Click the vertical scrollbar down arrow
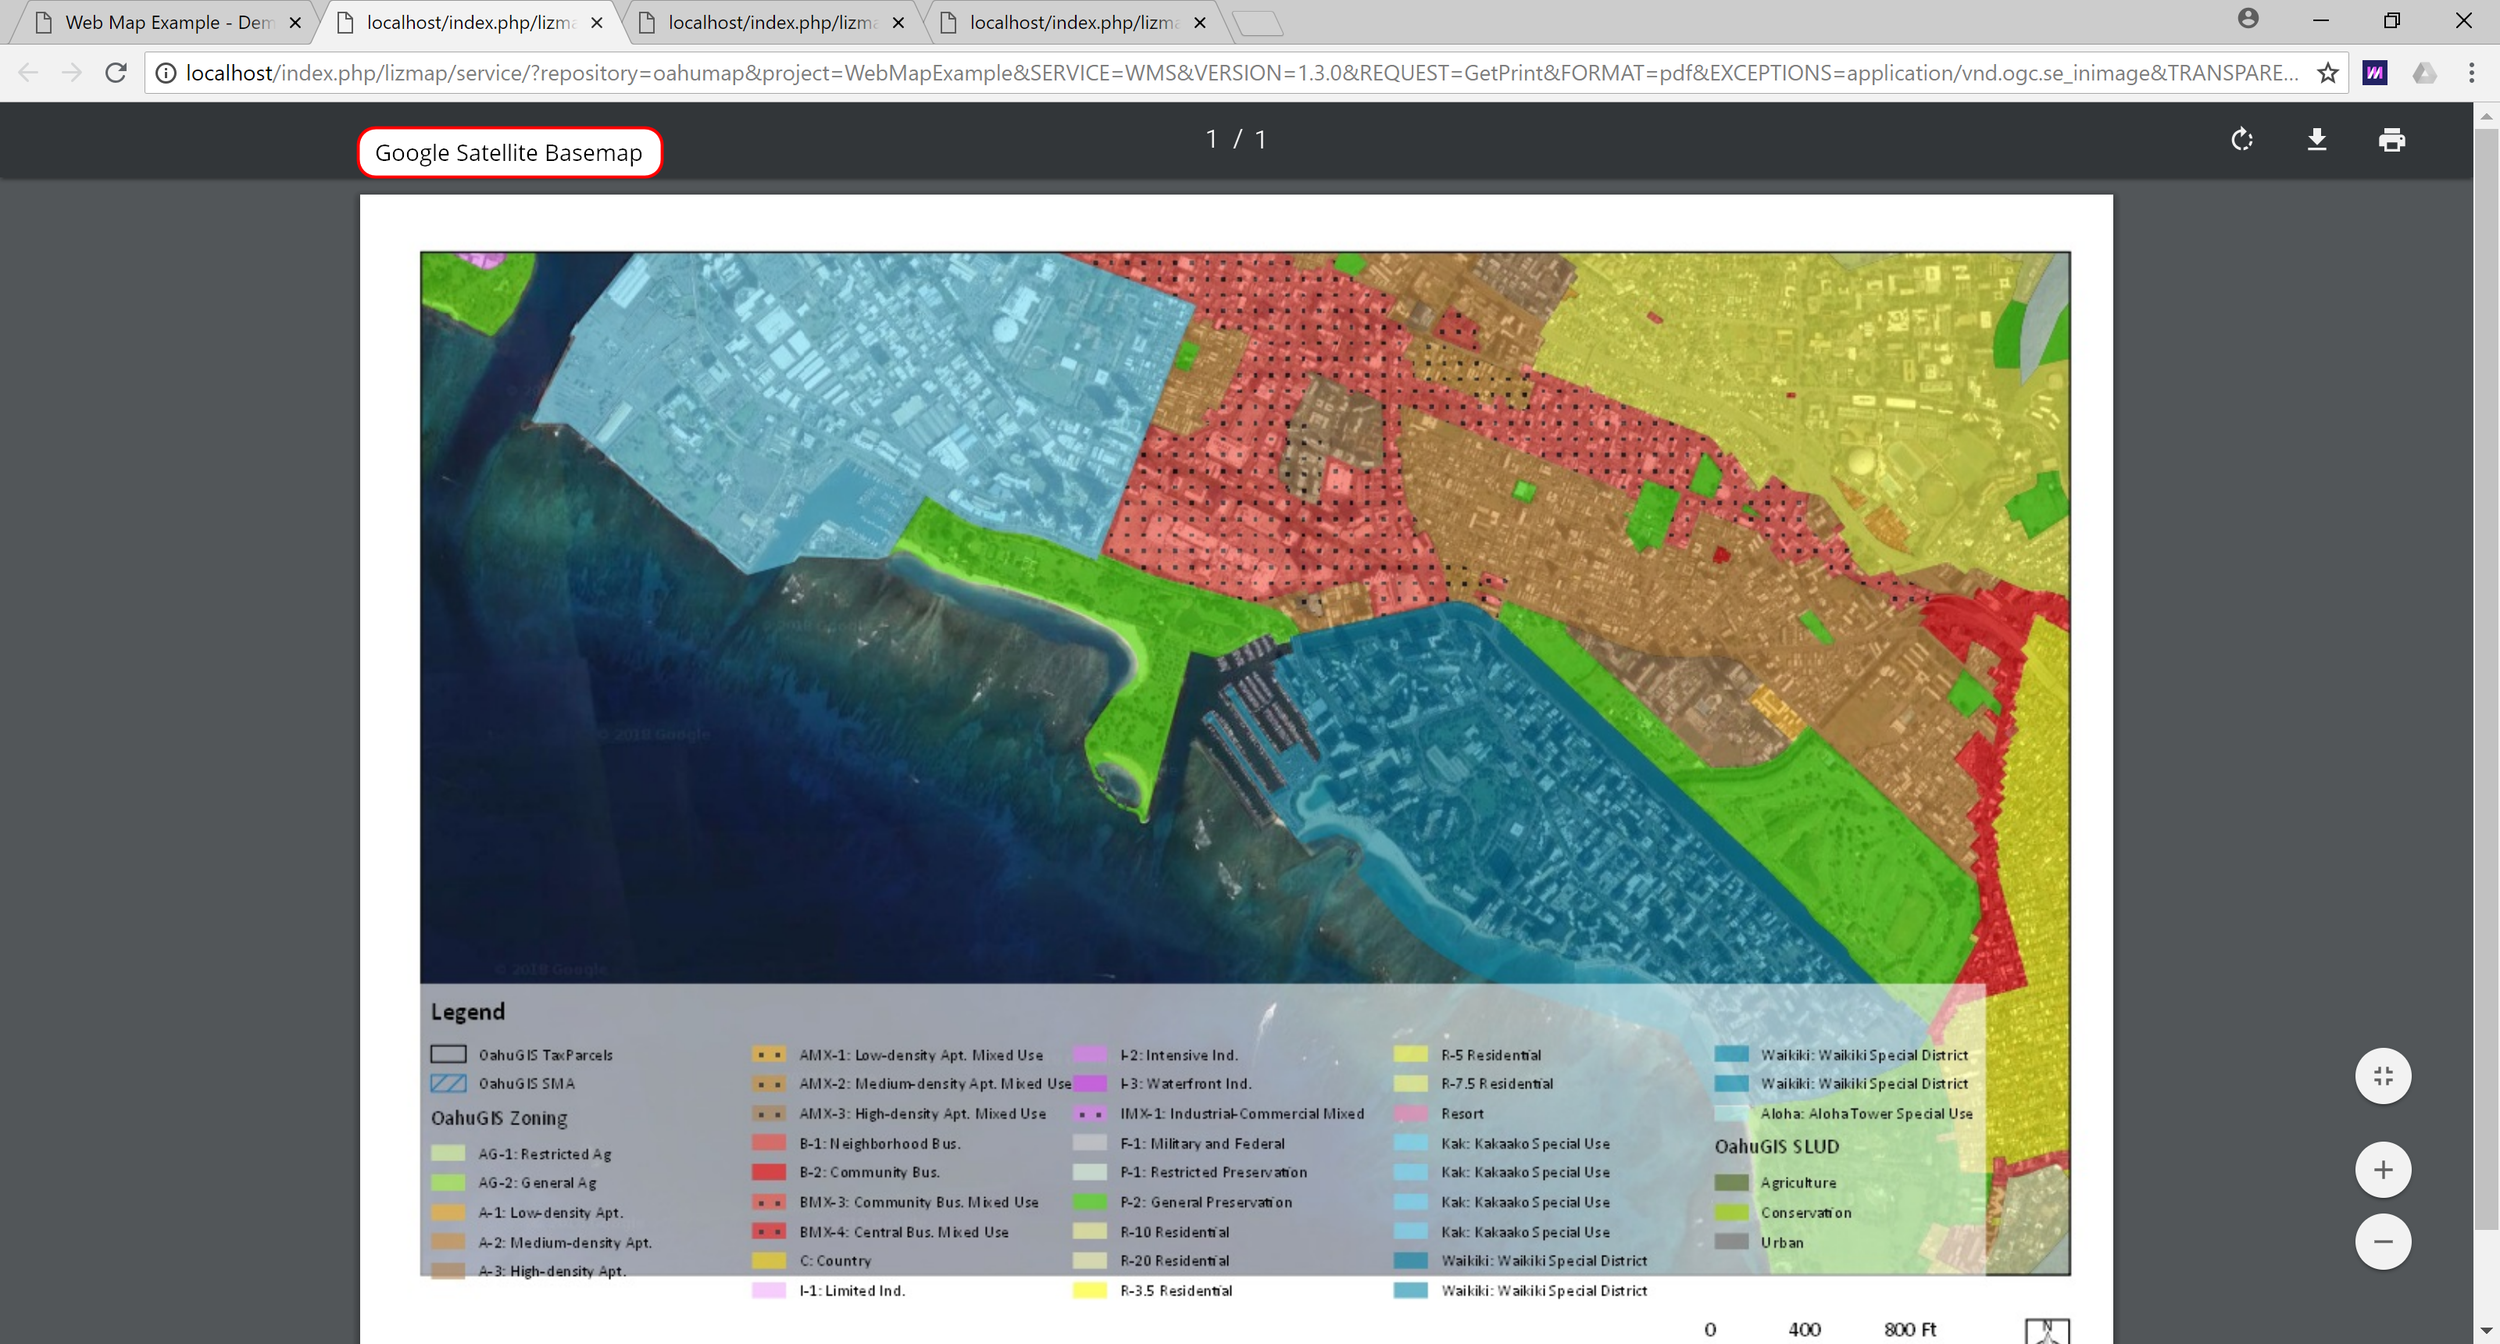Screen dimensions: 2500x1344 2486,1331
